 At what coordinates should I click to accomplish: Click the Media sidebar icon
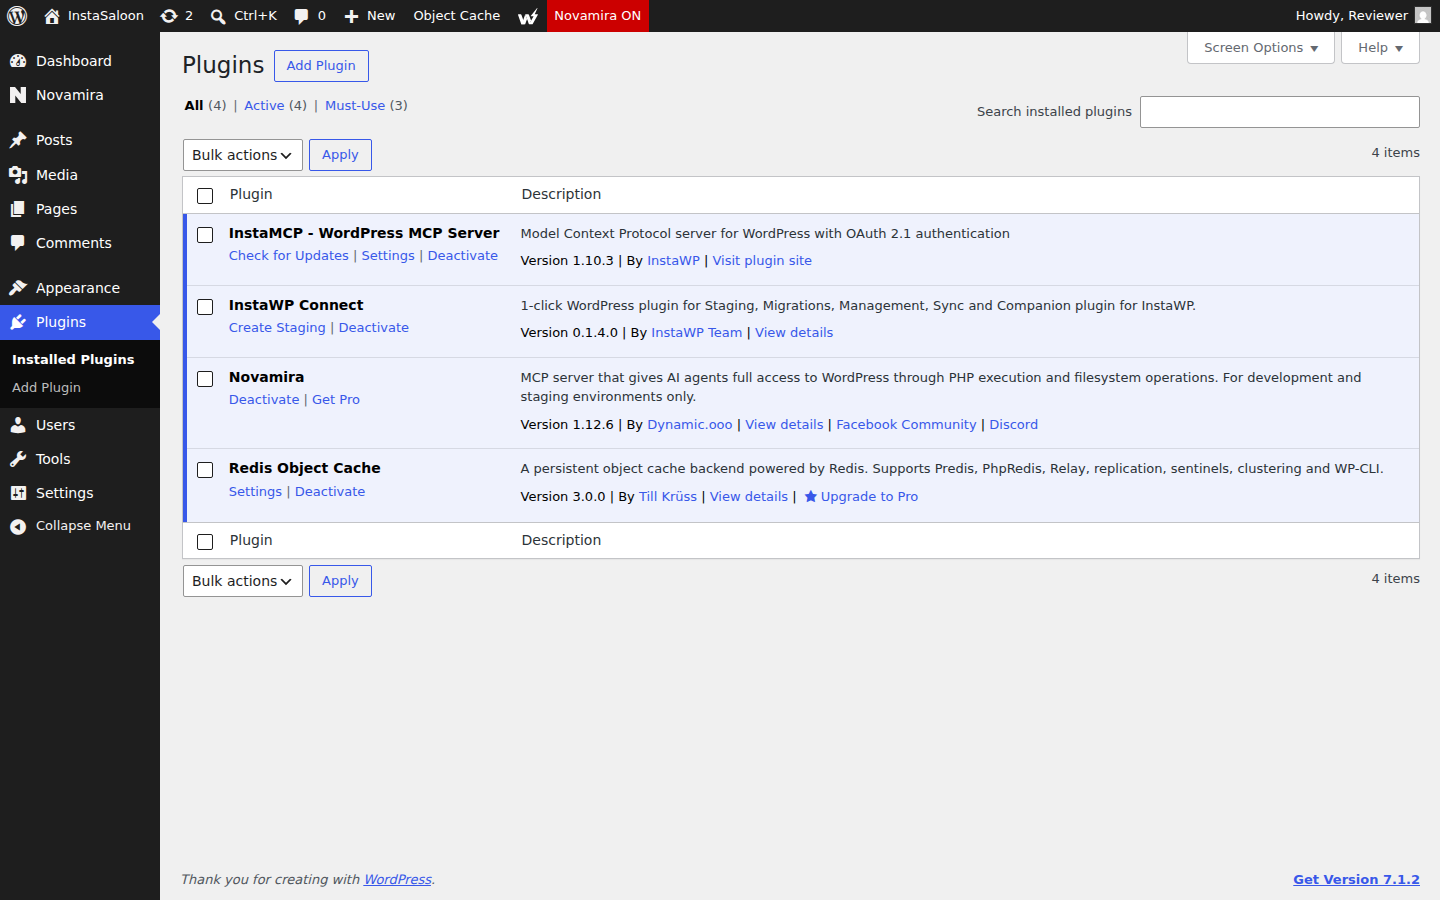pyautogui.click(x=18, y=175)
